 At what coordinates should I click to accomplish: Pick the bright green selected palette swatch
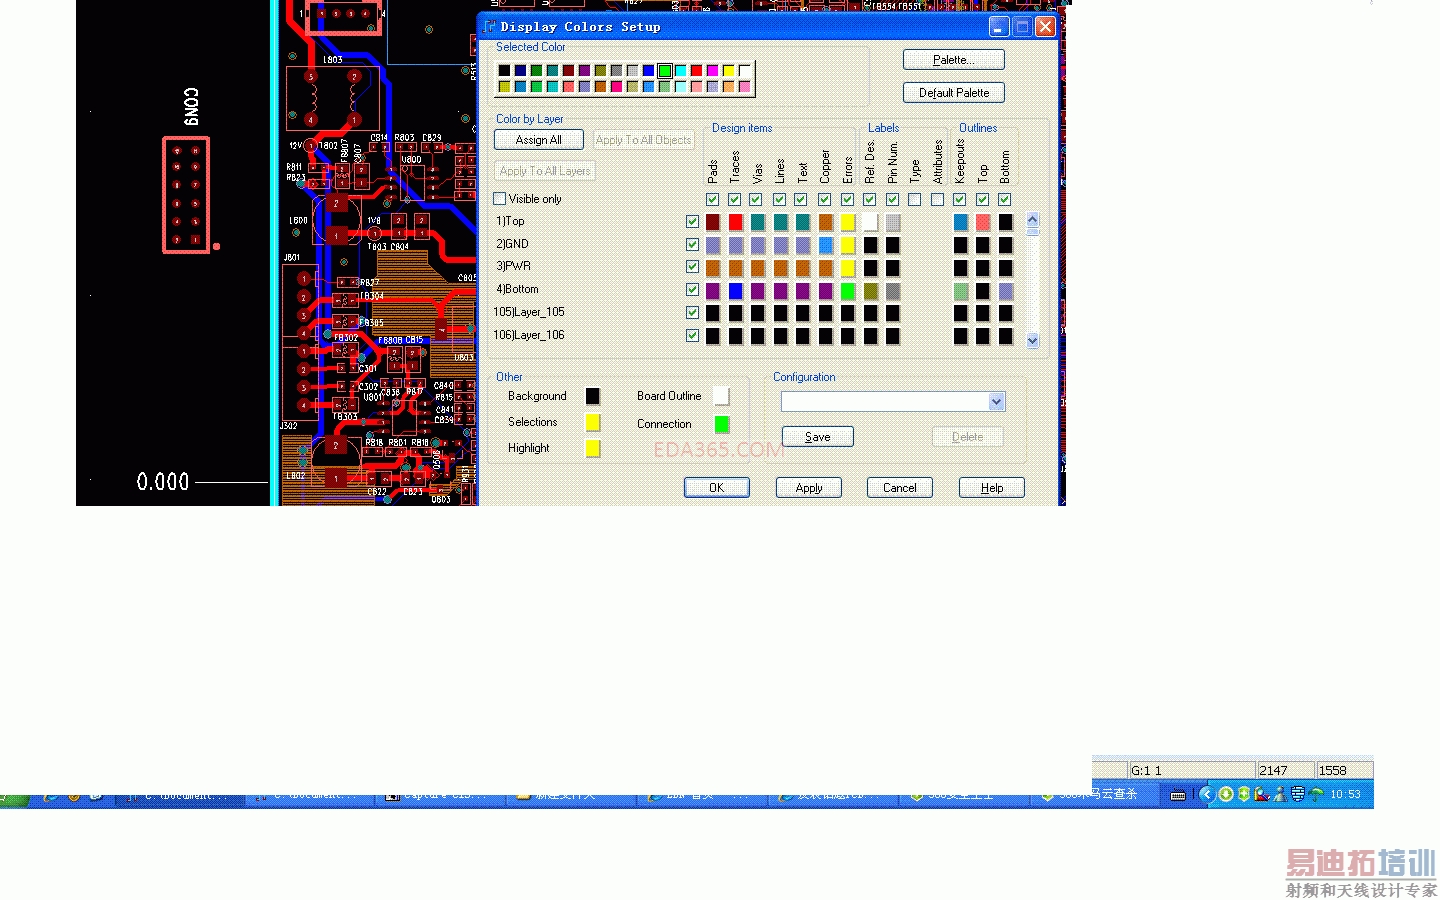665,71
